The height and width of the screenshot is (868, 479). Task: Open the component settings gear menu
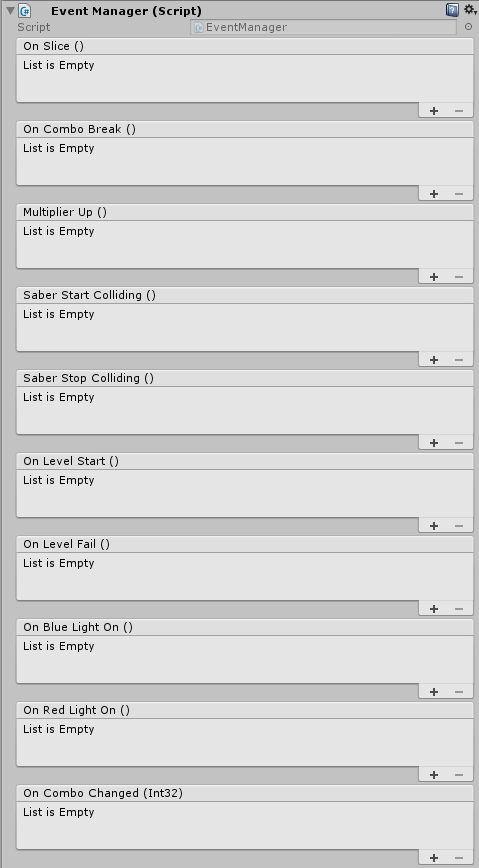[x=470, y=10]
